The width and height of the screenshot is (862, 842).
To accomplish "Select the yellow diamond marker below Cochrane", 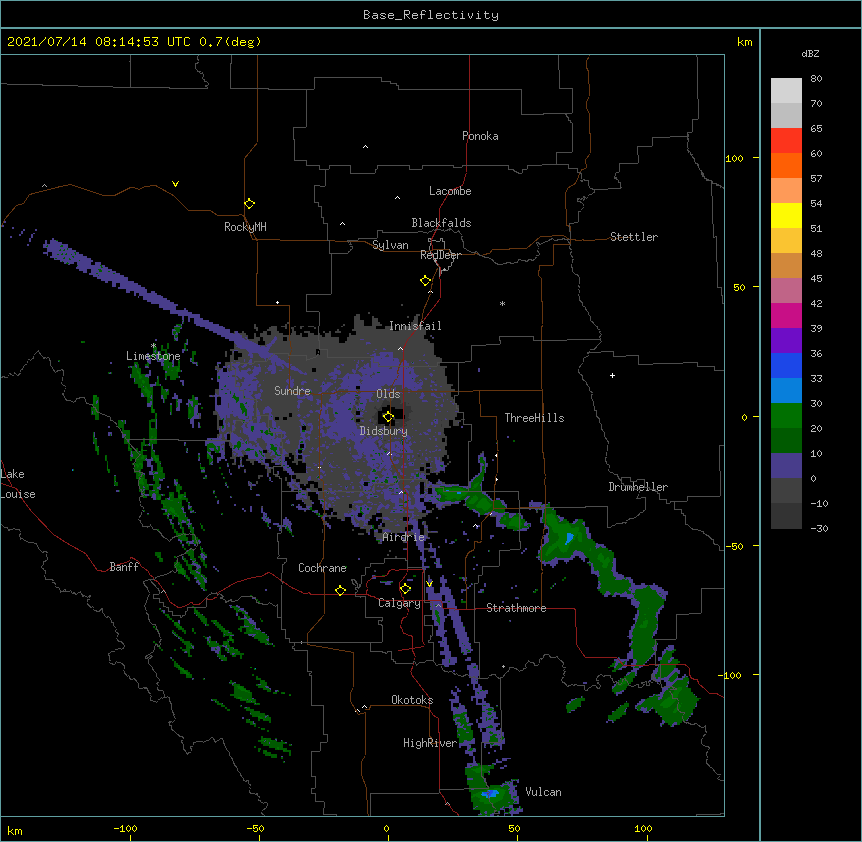I will point(340,590).
